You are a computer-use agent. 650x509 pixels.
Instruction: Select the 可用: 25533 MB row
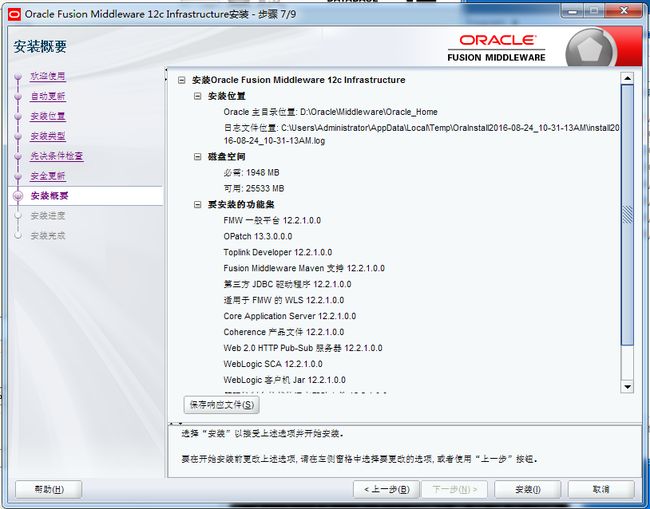click(x=254, y=189)
